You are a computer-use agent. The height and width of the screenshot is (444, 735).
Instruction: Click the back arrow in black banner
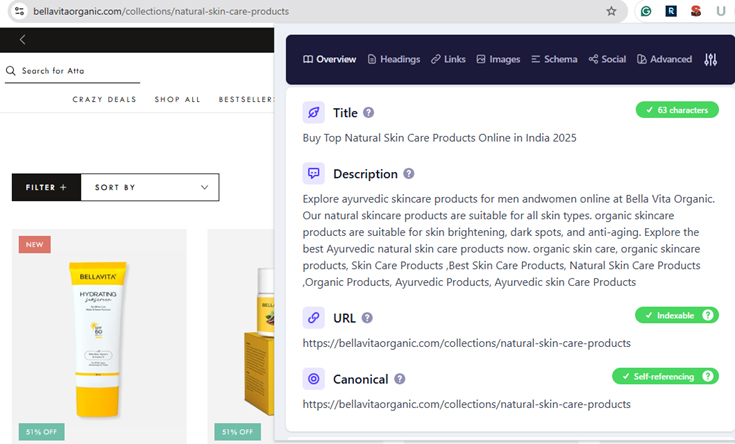coord(22,40)
